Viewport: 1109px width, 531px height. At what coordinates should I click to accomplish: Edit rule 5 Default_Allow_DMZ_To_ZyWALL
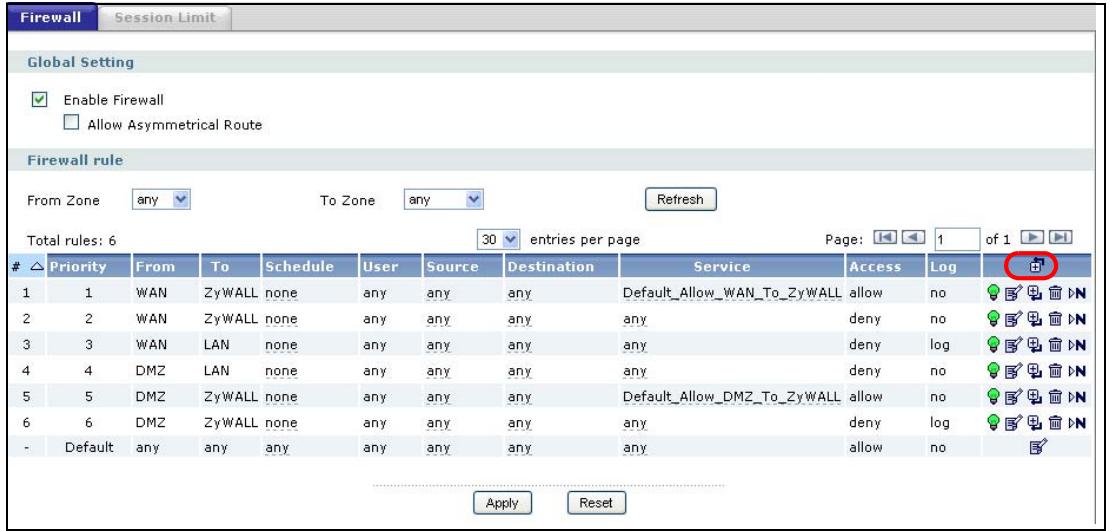[1014, 397]
